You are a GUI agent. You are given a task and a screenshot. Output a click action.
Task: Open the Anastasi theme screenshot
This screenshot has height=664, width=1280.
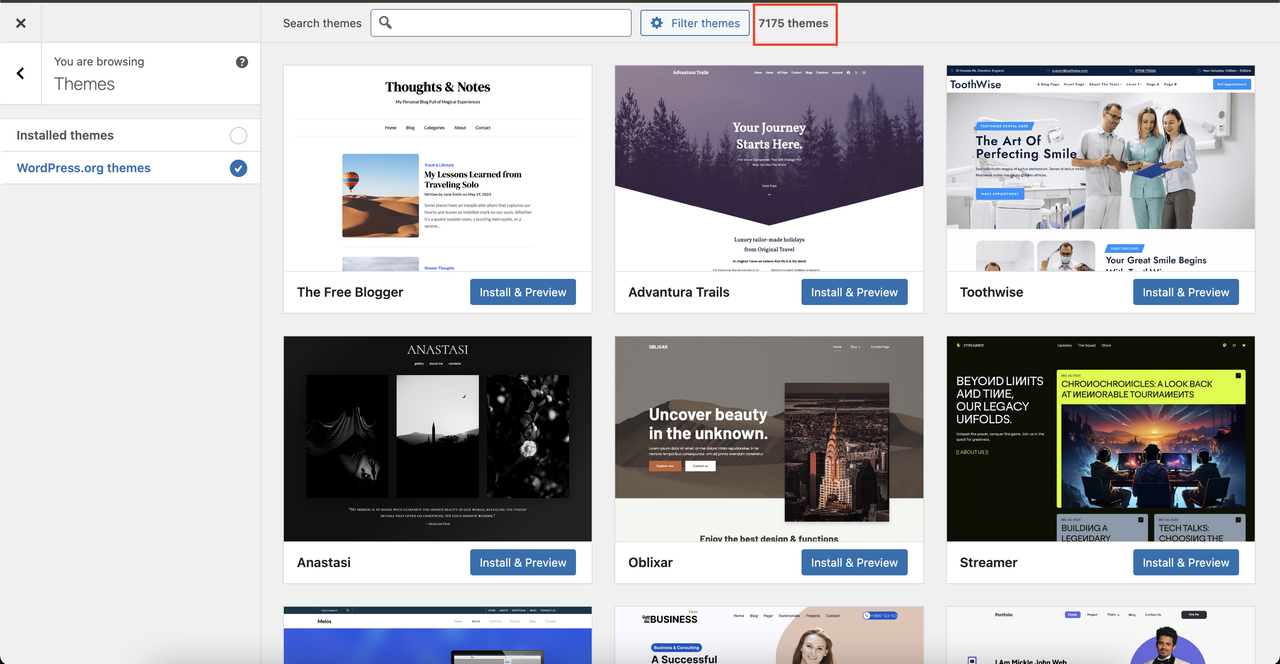(438, 439)
